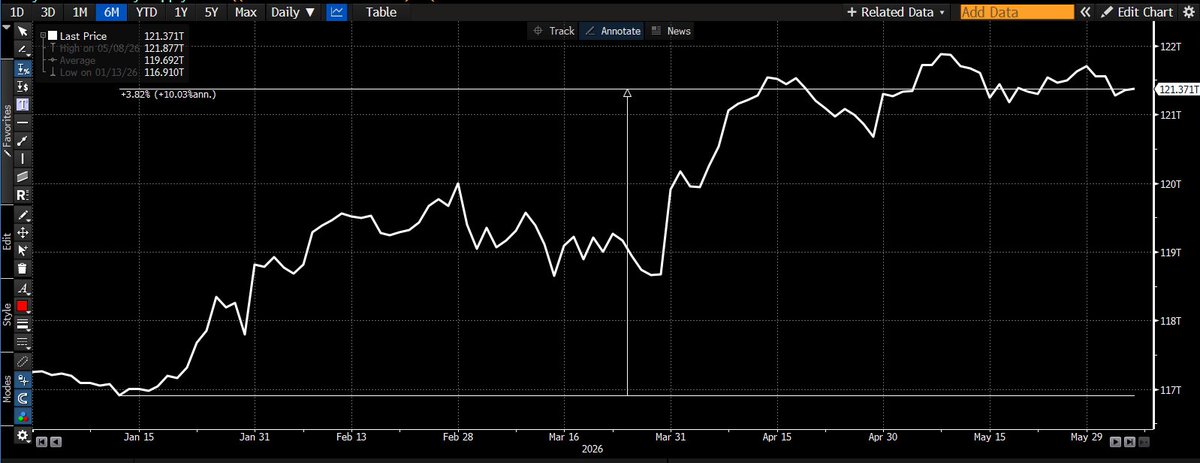
Task: Switch to Table view
Action: point(380,12)
